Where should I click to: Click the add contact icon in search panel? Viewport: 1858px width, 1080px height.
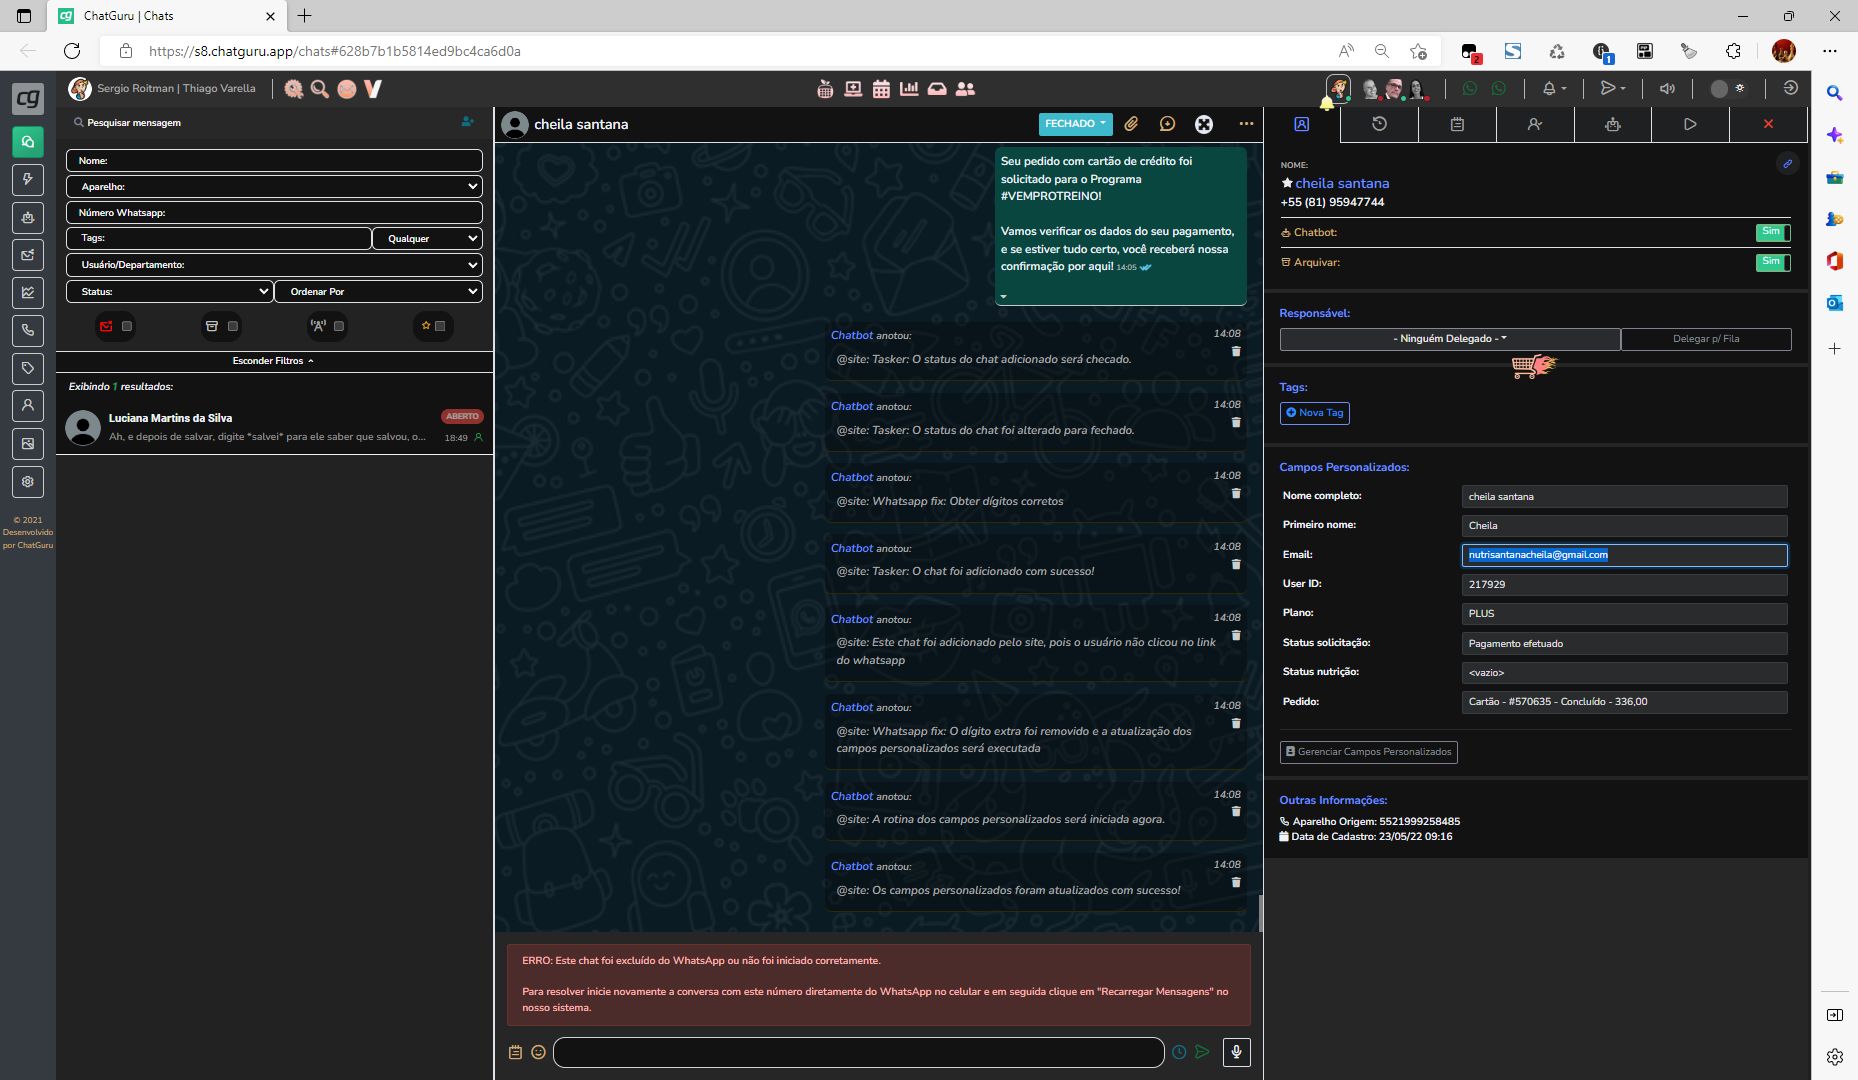coord(467,122)
